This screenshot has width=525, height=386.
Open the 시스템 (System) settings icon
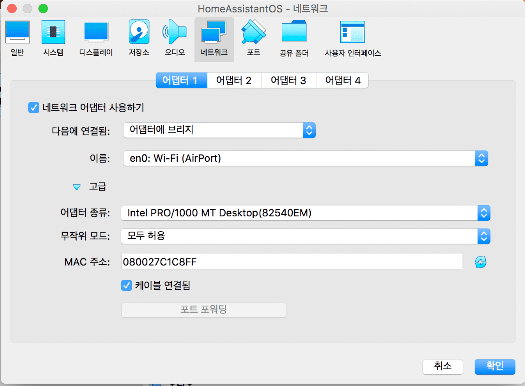coord(53,32)
